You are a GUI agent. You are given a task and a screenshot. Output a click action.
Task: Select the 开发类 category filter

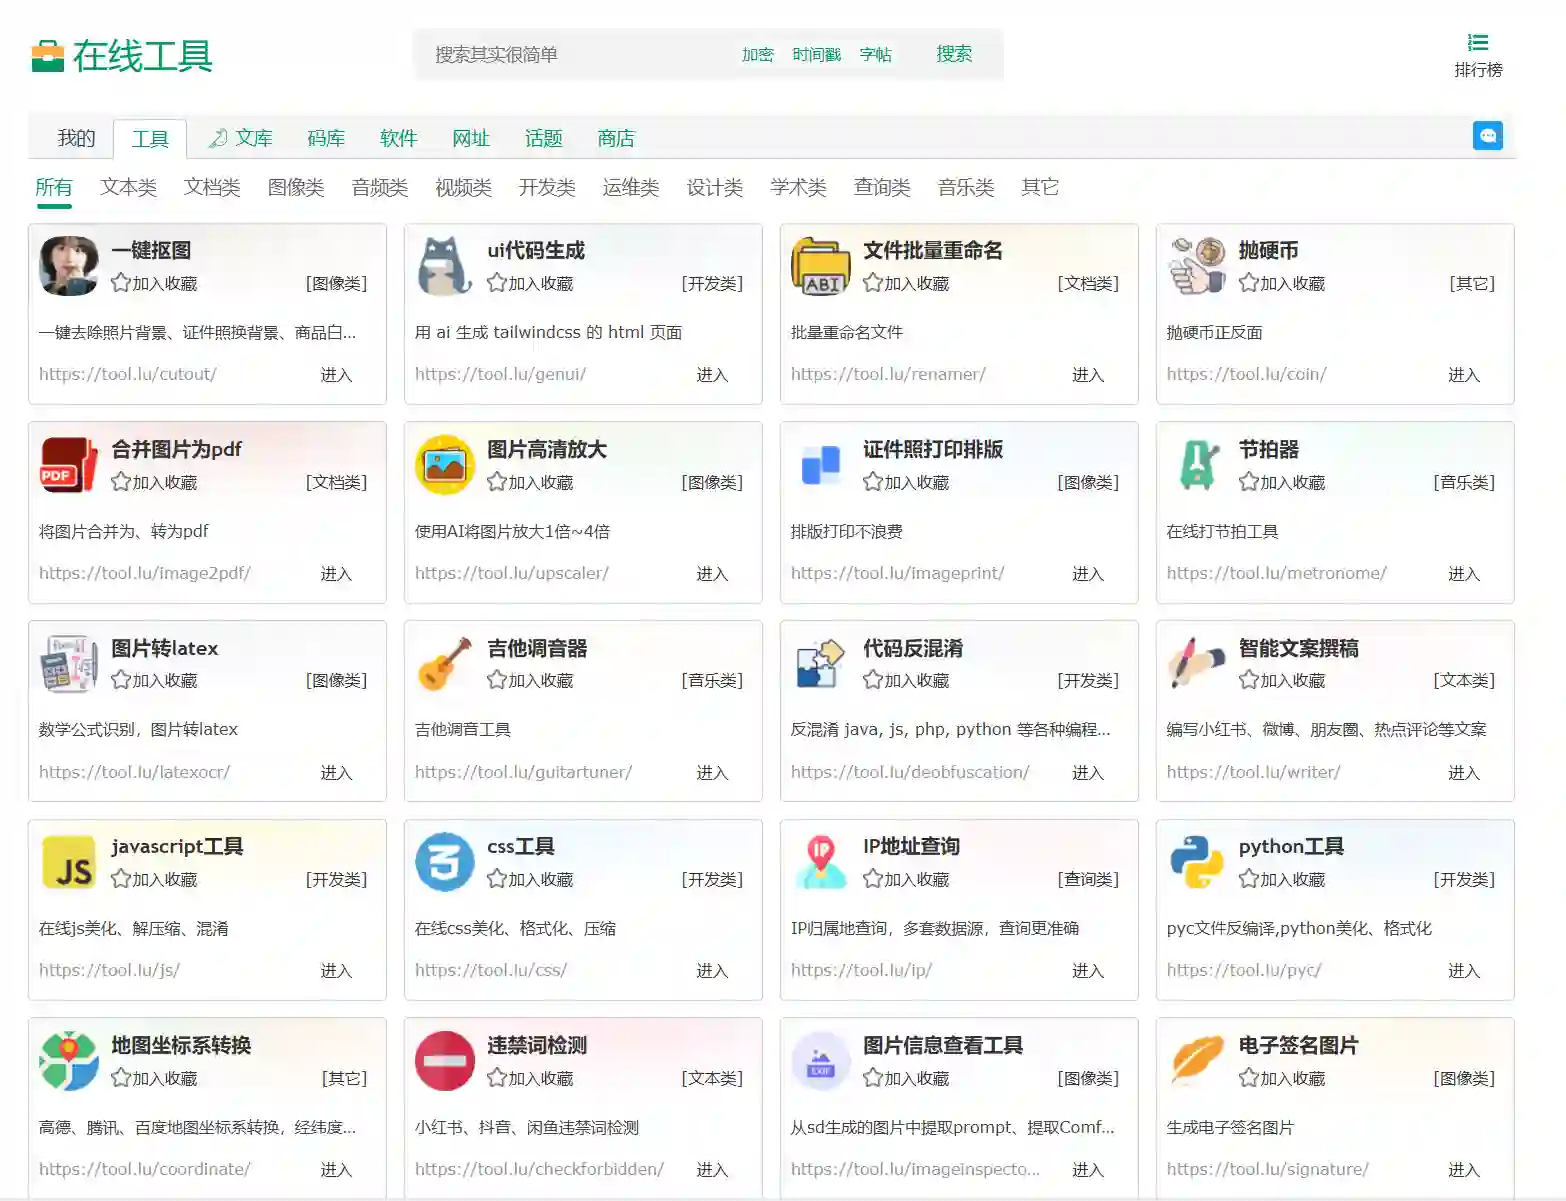547,187
